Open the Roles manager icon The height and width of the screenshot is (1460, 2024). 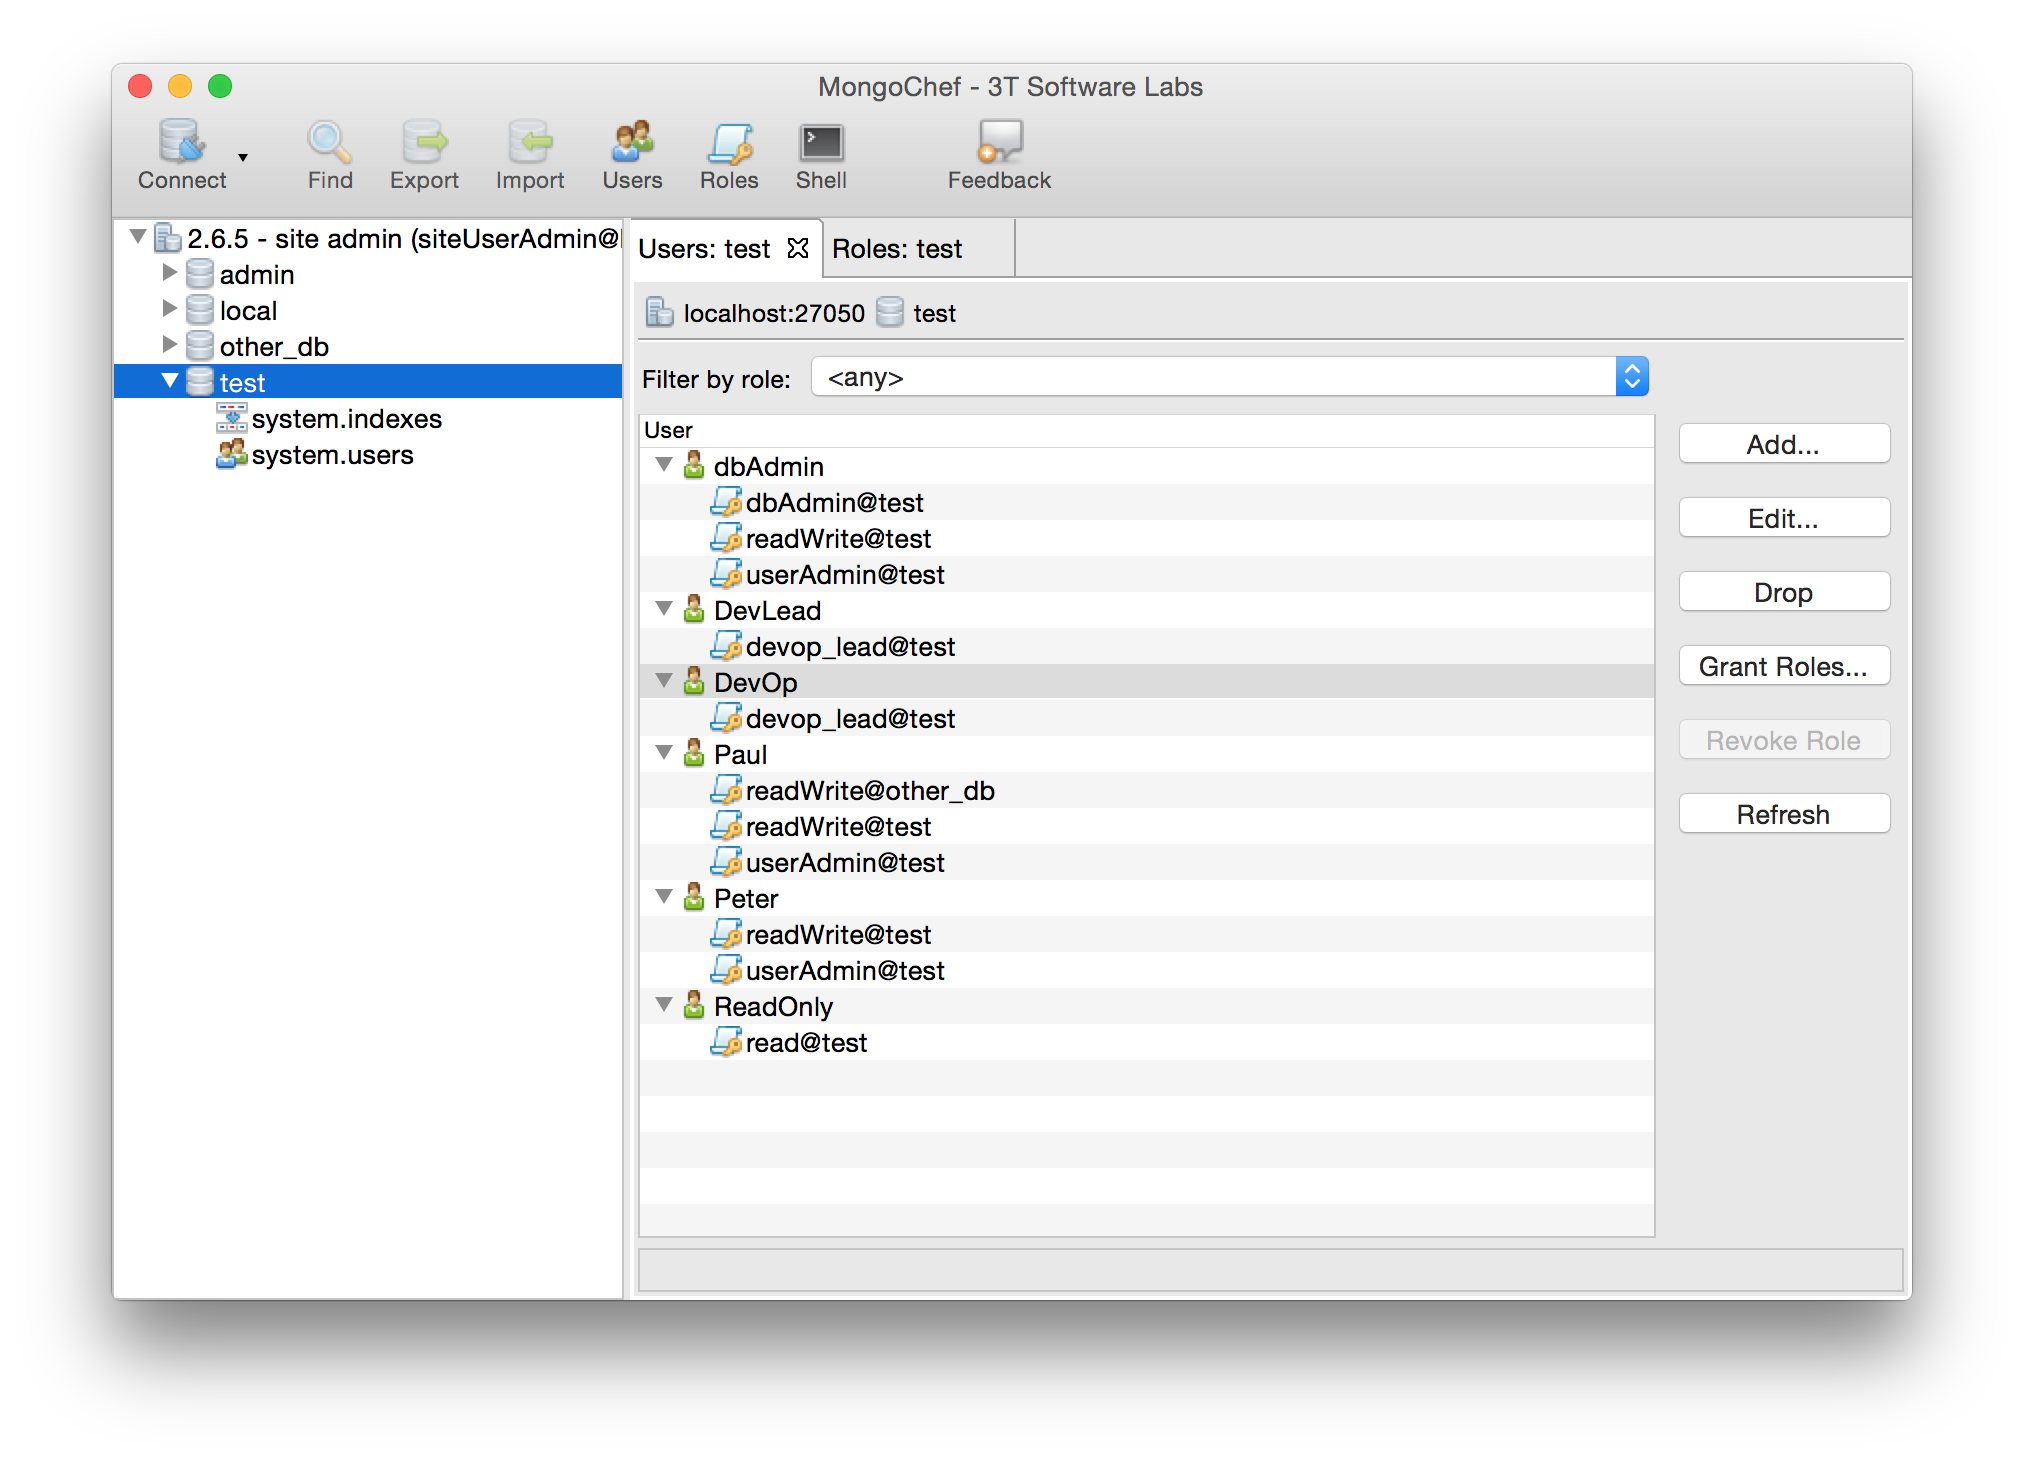[729, 142]
